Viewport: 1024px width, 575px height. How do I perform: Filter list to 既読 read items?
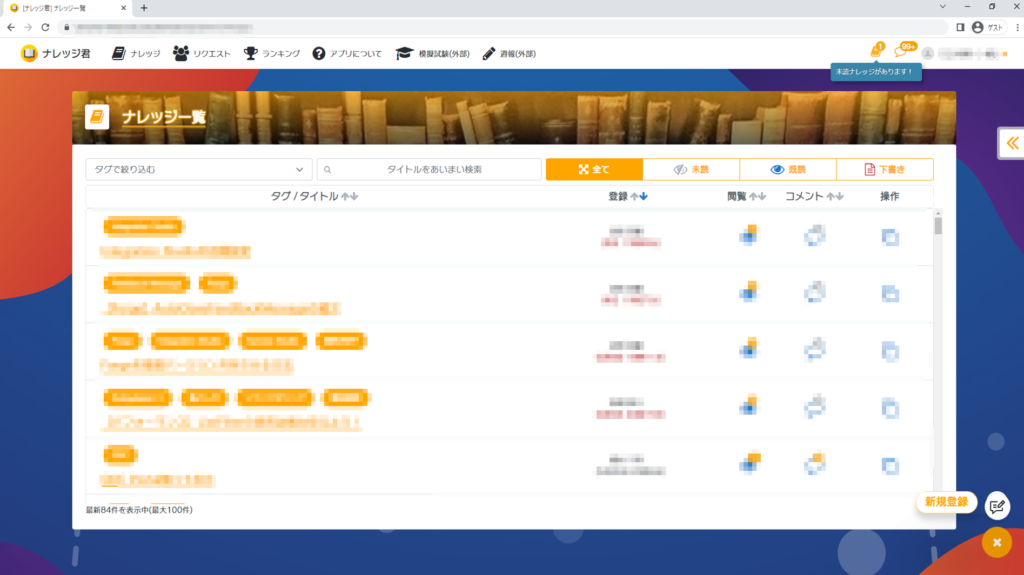pos(787,170)
